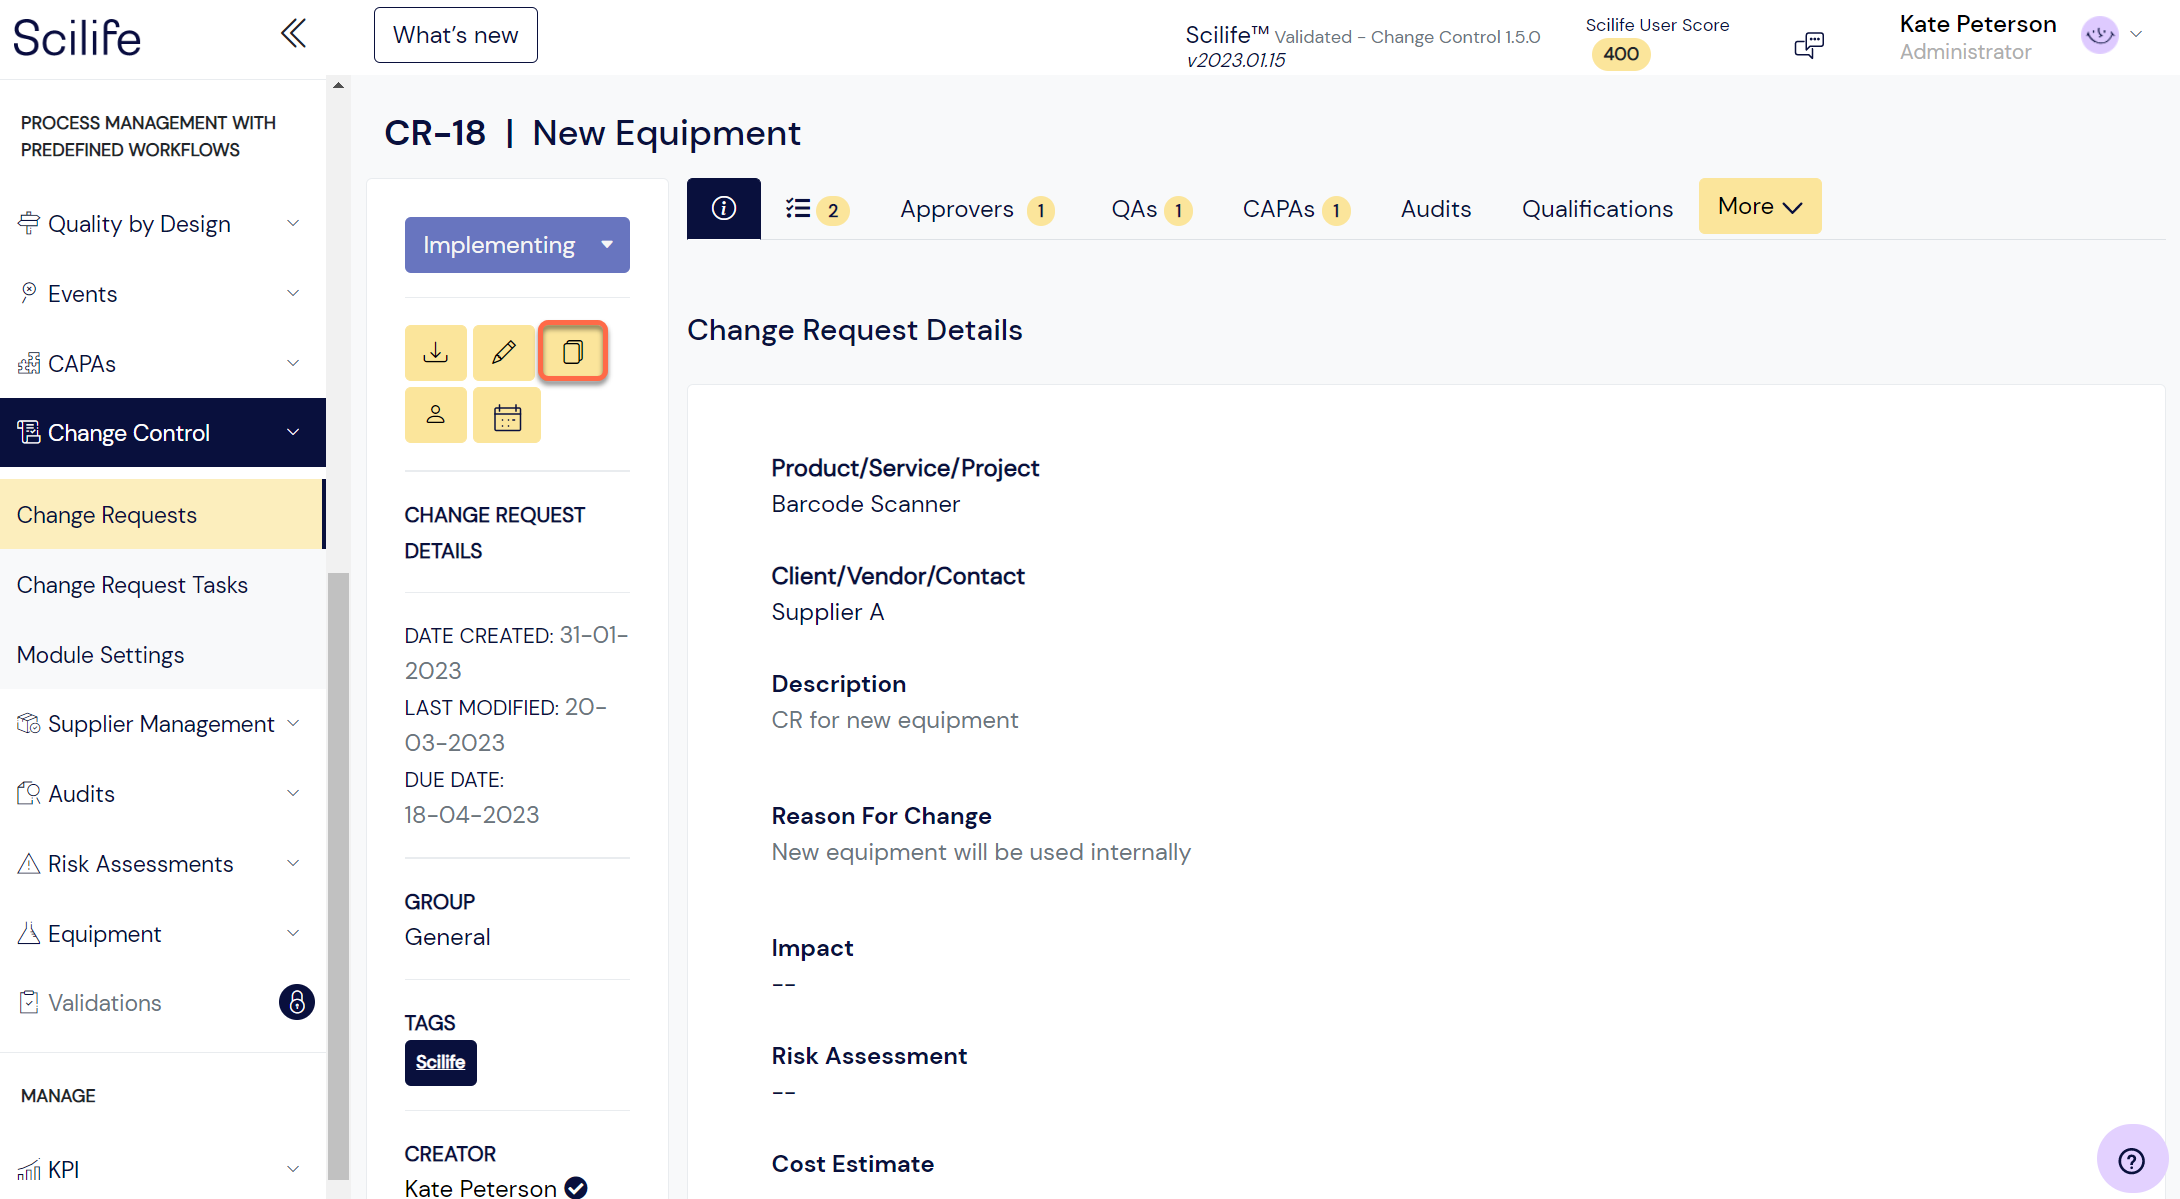Click the Scilife logo
Screen dimensions: 2180x1199
pos(77,38)
